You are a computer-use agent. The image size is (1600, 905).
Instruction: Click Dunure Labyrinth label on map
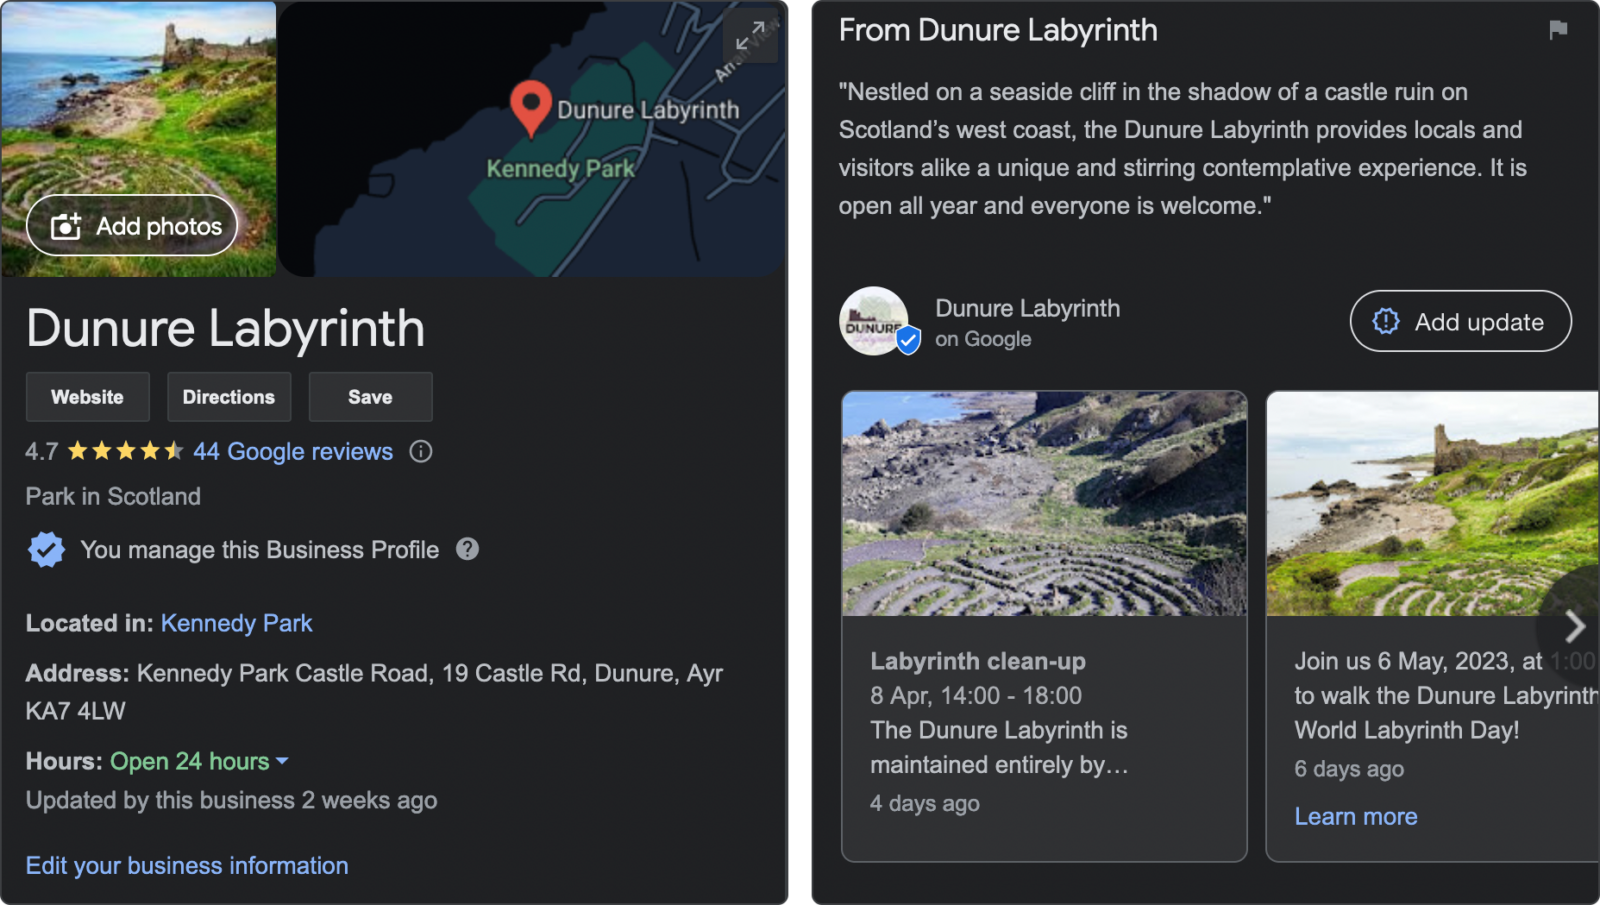[648, 110]
